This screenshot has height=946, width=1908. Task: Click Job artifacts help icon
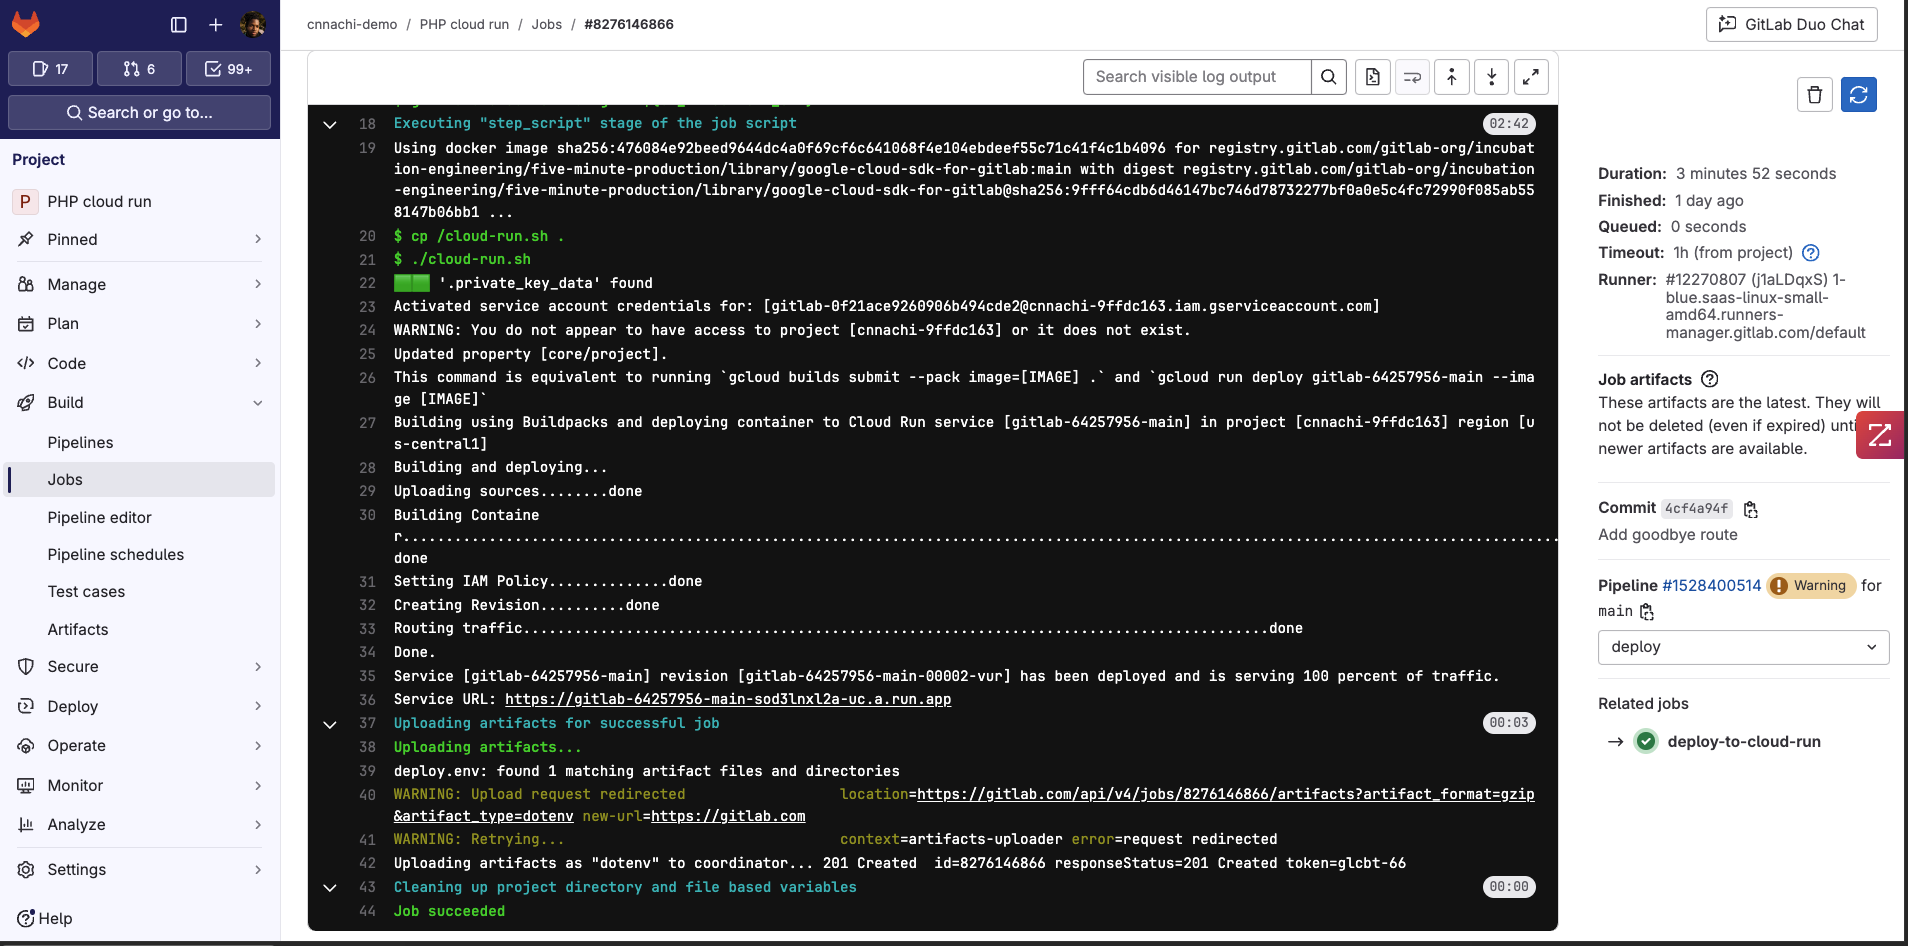[x=1710, y=379]
